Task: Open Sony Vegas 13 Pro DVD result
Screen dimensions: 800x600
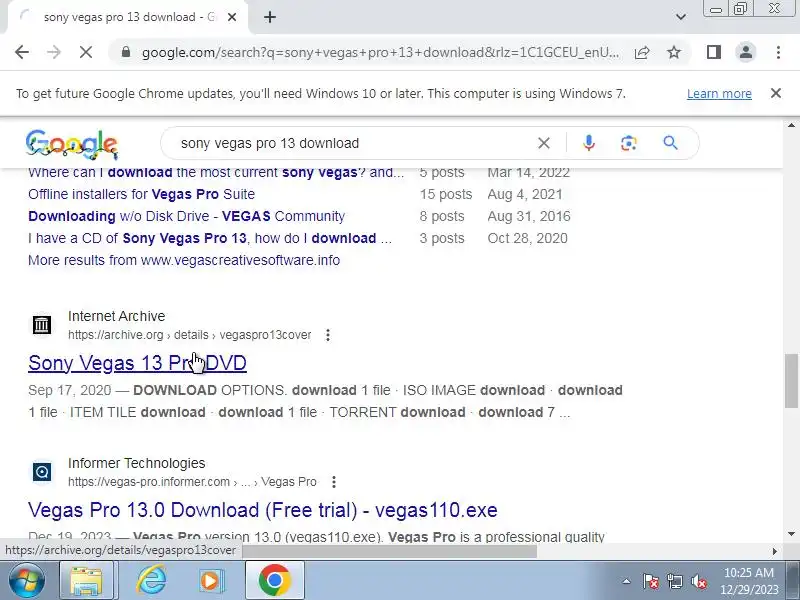Action: (137, 363)
